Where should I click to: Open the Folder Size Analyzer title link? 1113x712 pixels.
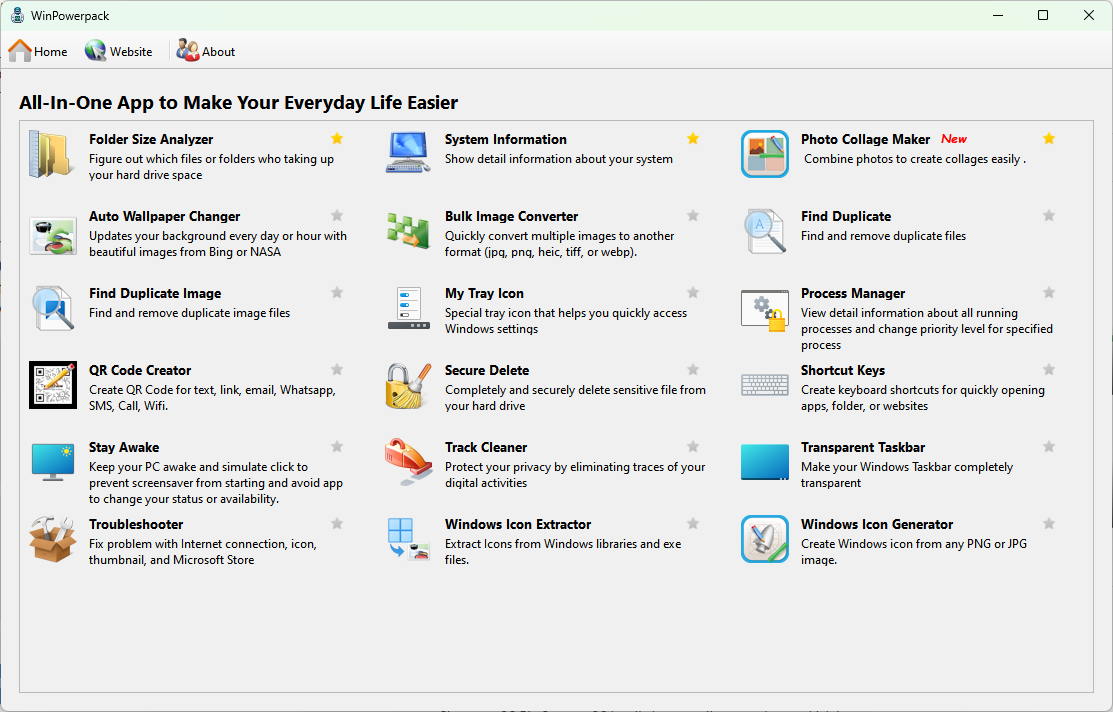(x=151, y=139)
